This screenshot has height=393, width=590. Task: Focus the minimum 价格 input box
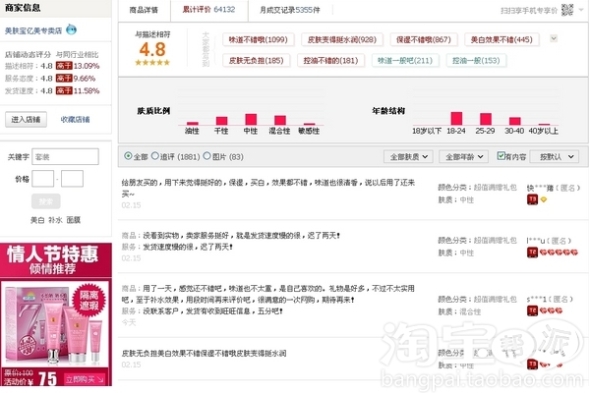tap(43, 179)
